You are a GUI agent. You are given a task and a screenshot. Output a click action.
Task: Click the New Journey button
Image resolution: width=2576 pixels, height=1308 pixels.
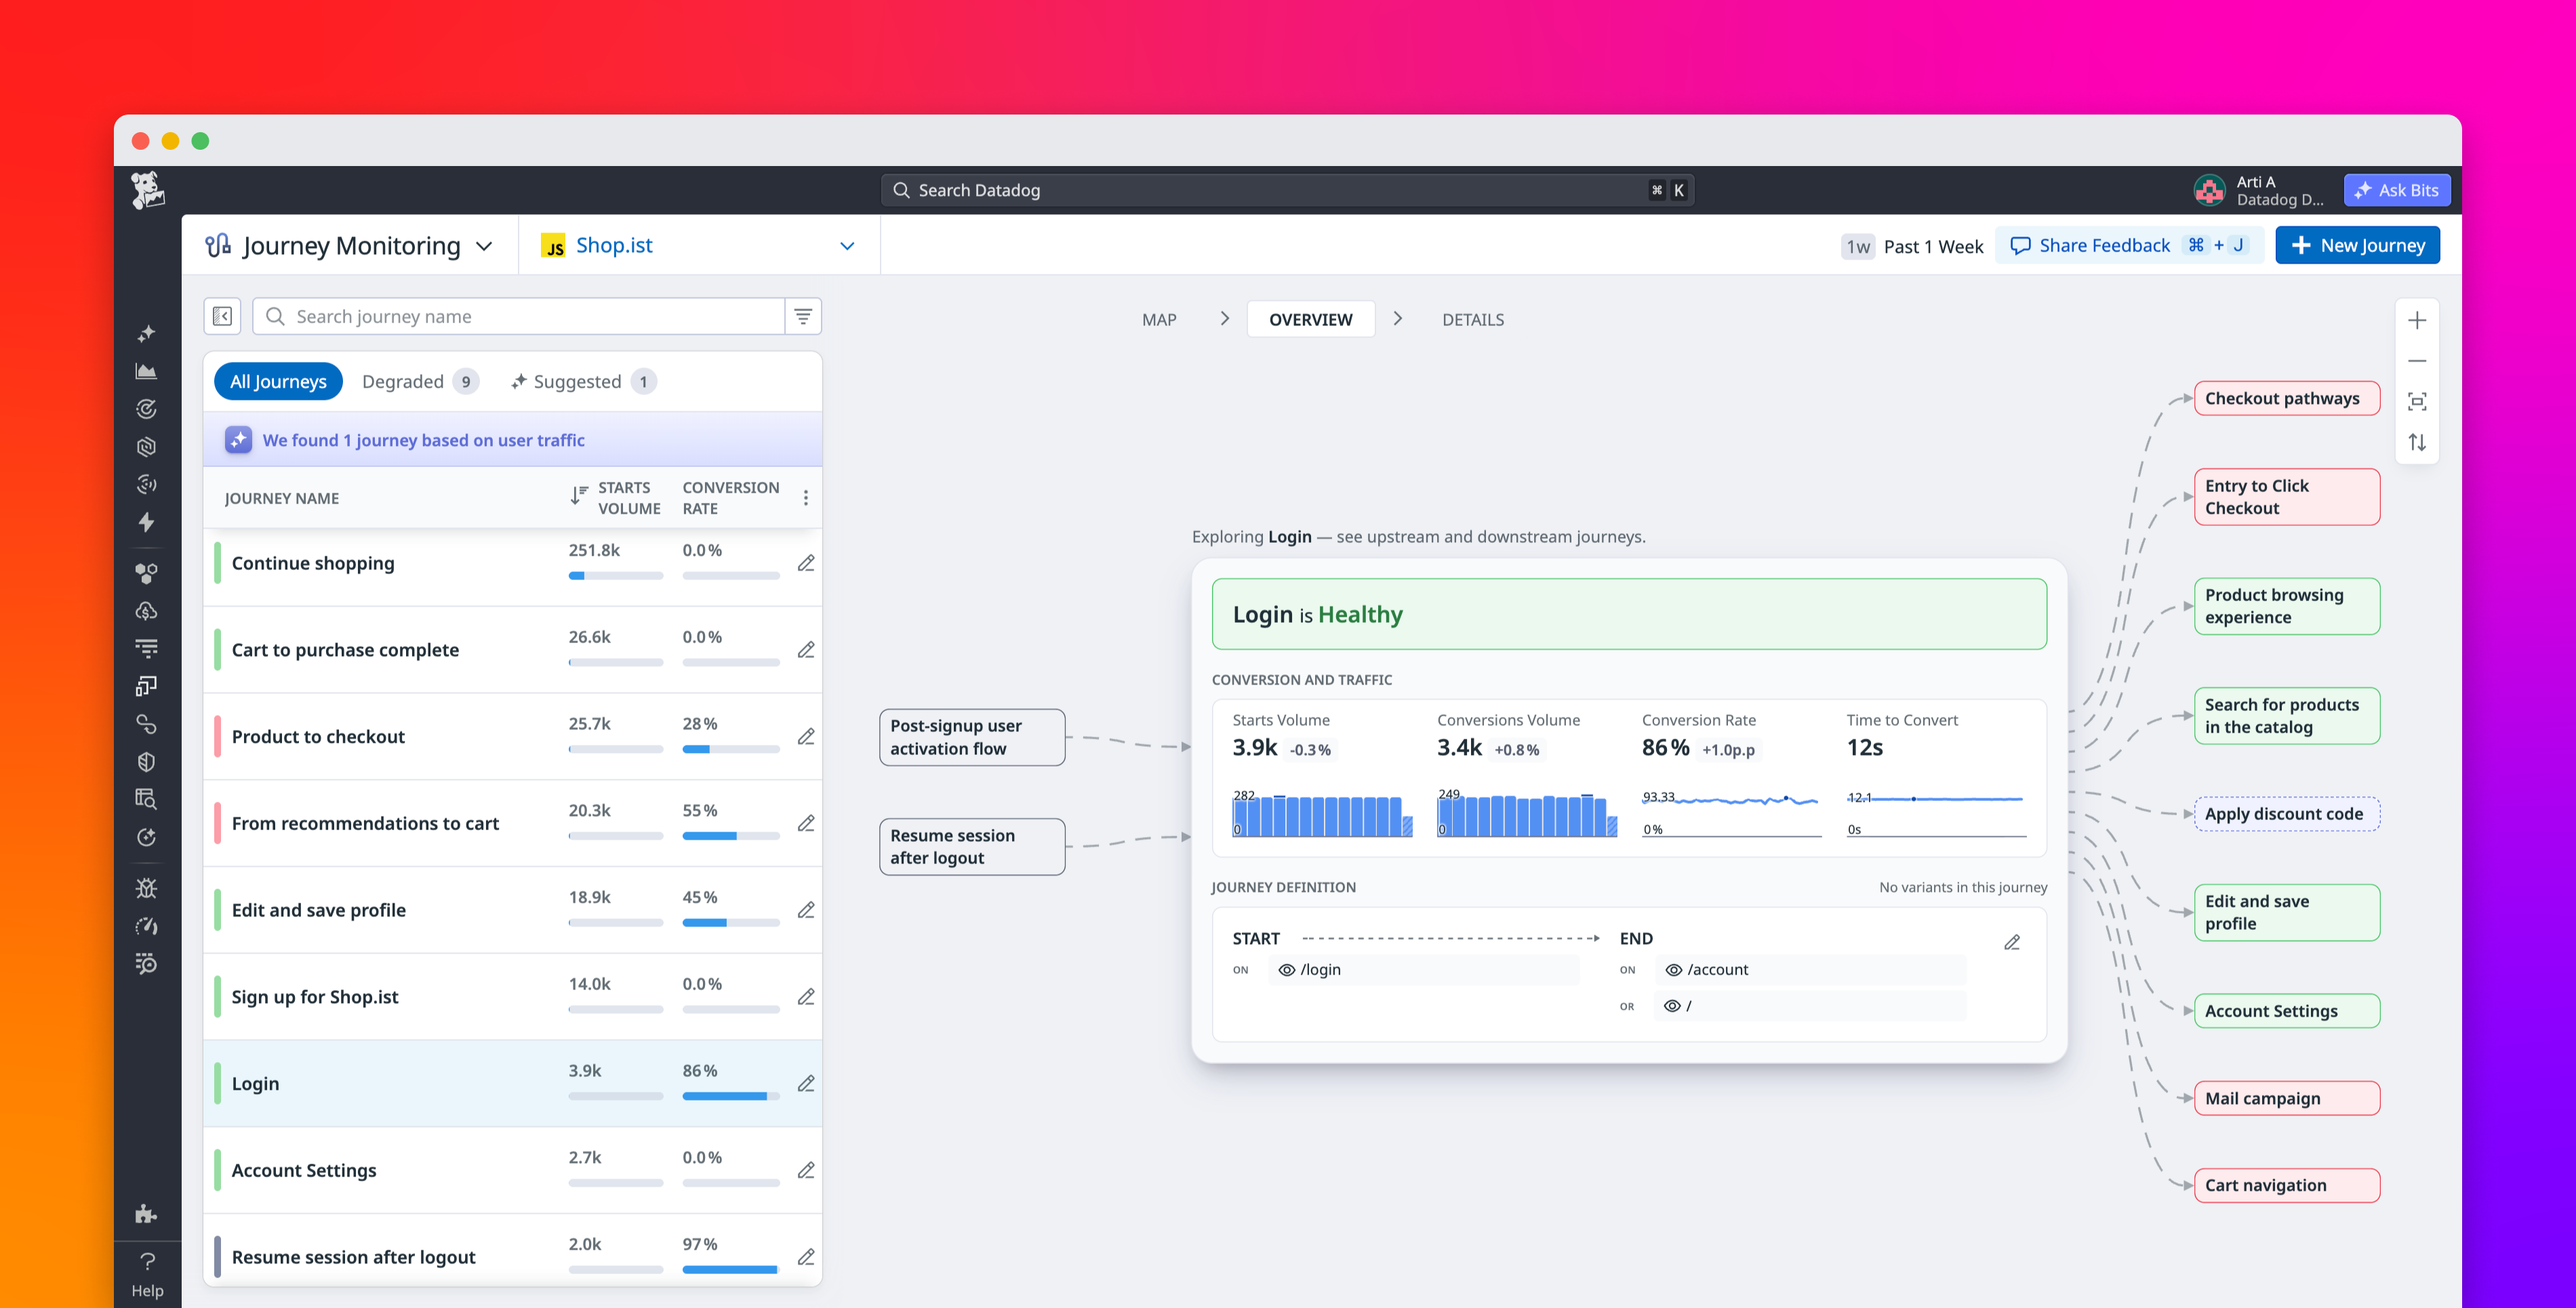tap(2357, 245)
